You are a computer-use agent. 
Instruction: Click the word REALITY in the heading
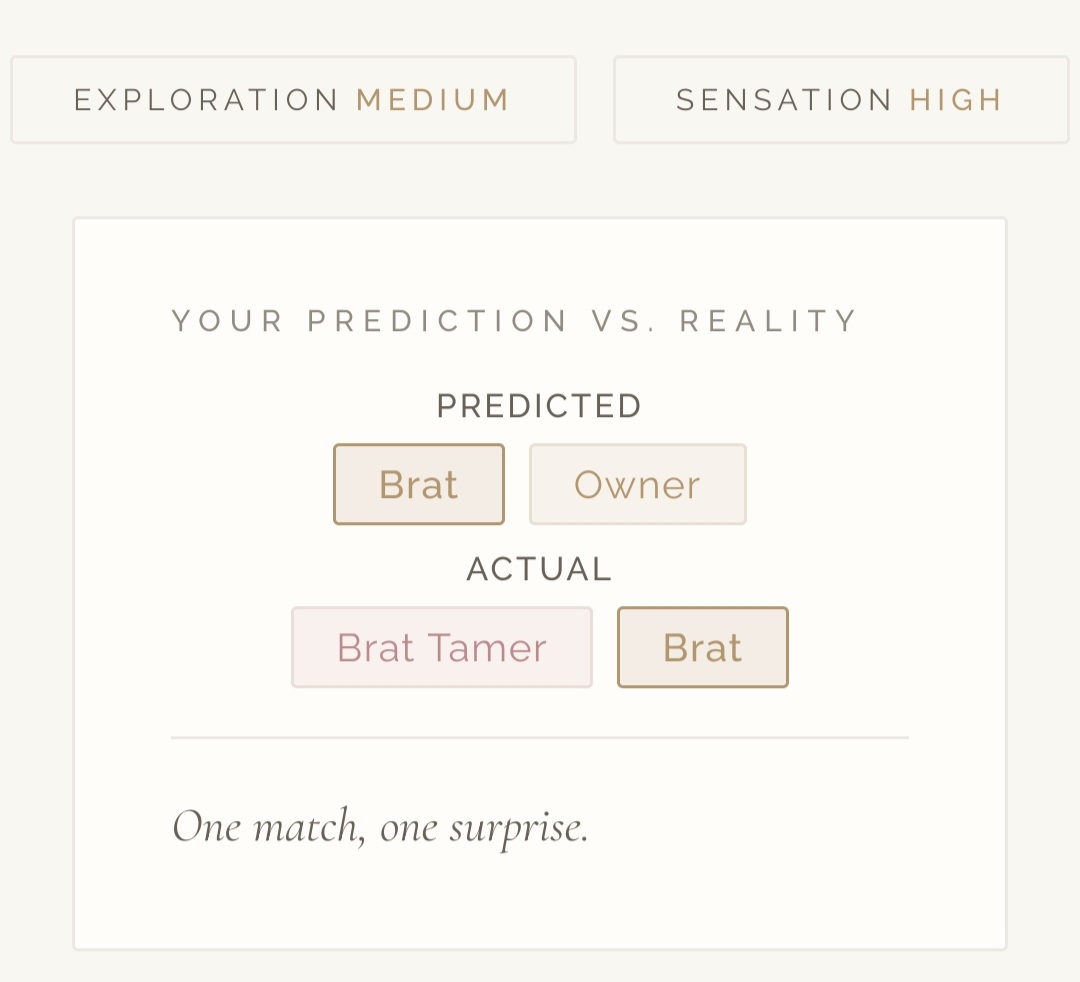(769, 321)
